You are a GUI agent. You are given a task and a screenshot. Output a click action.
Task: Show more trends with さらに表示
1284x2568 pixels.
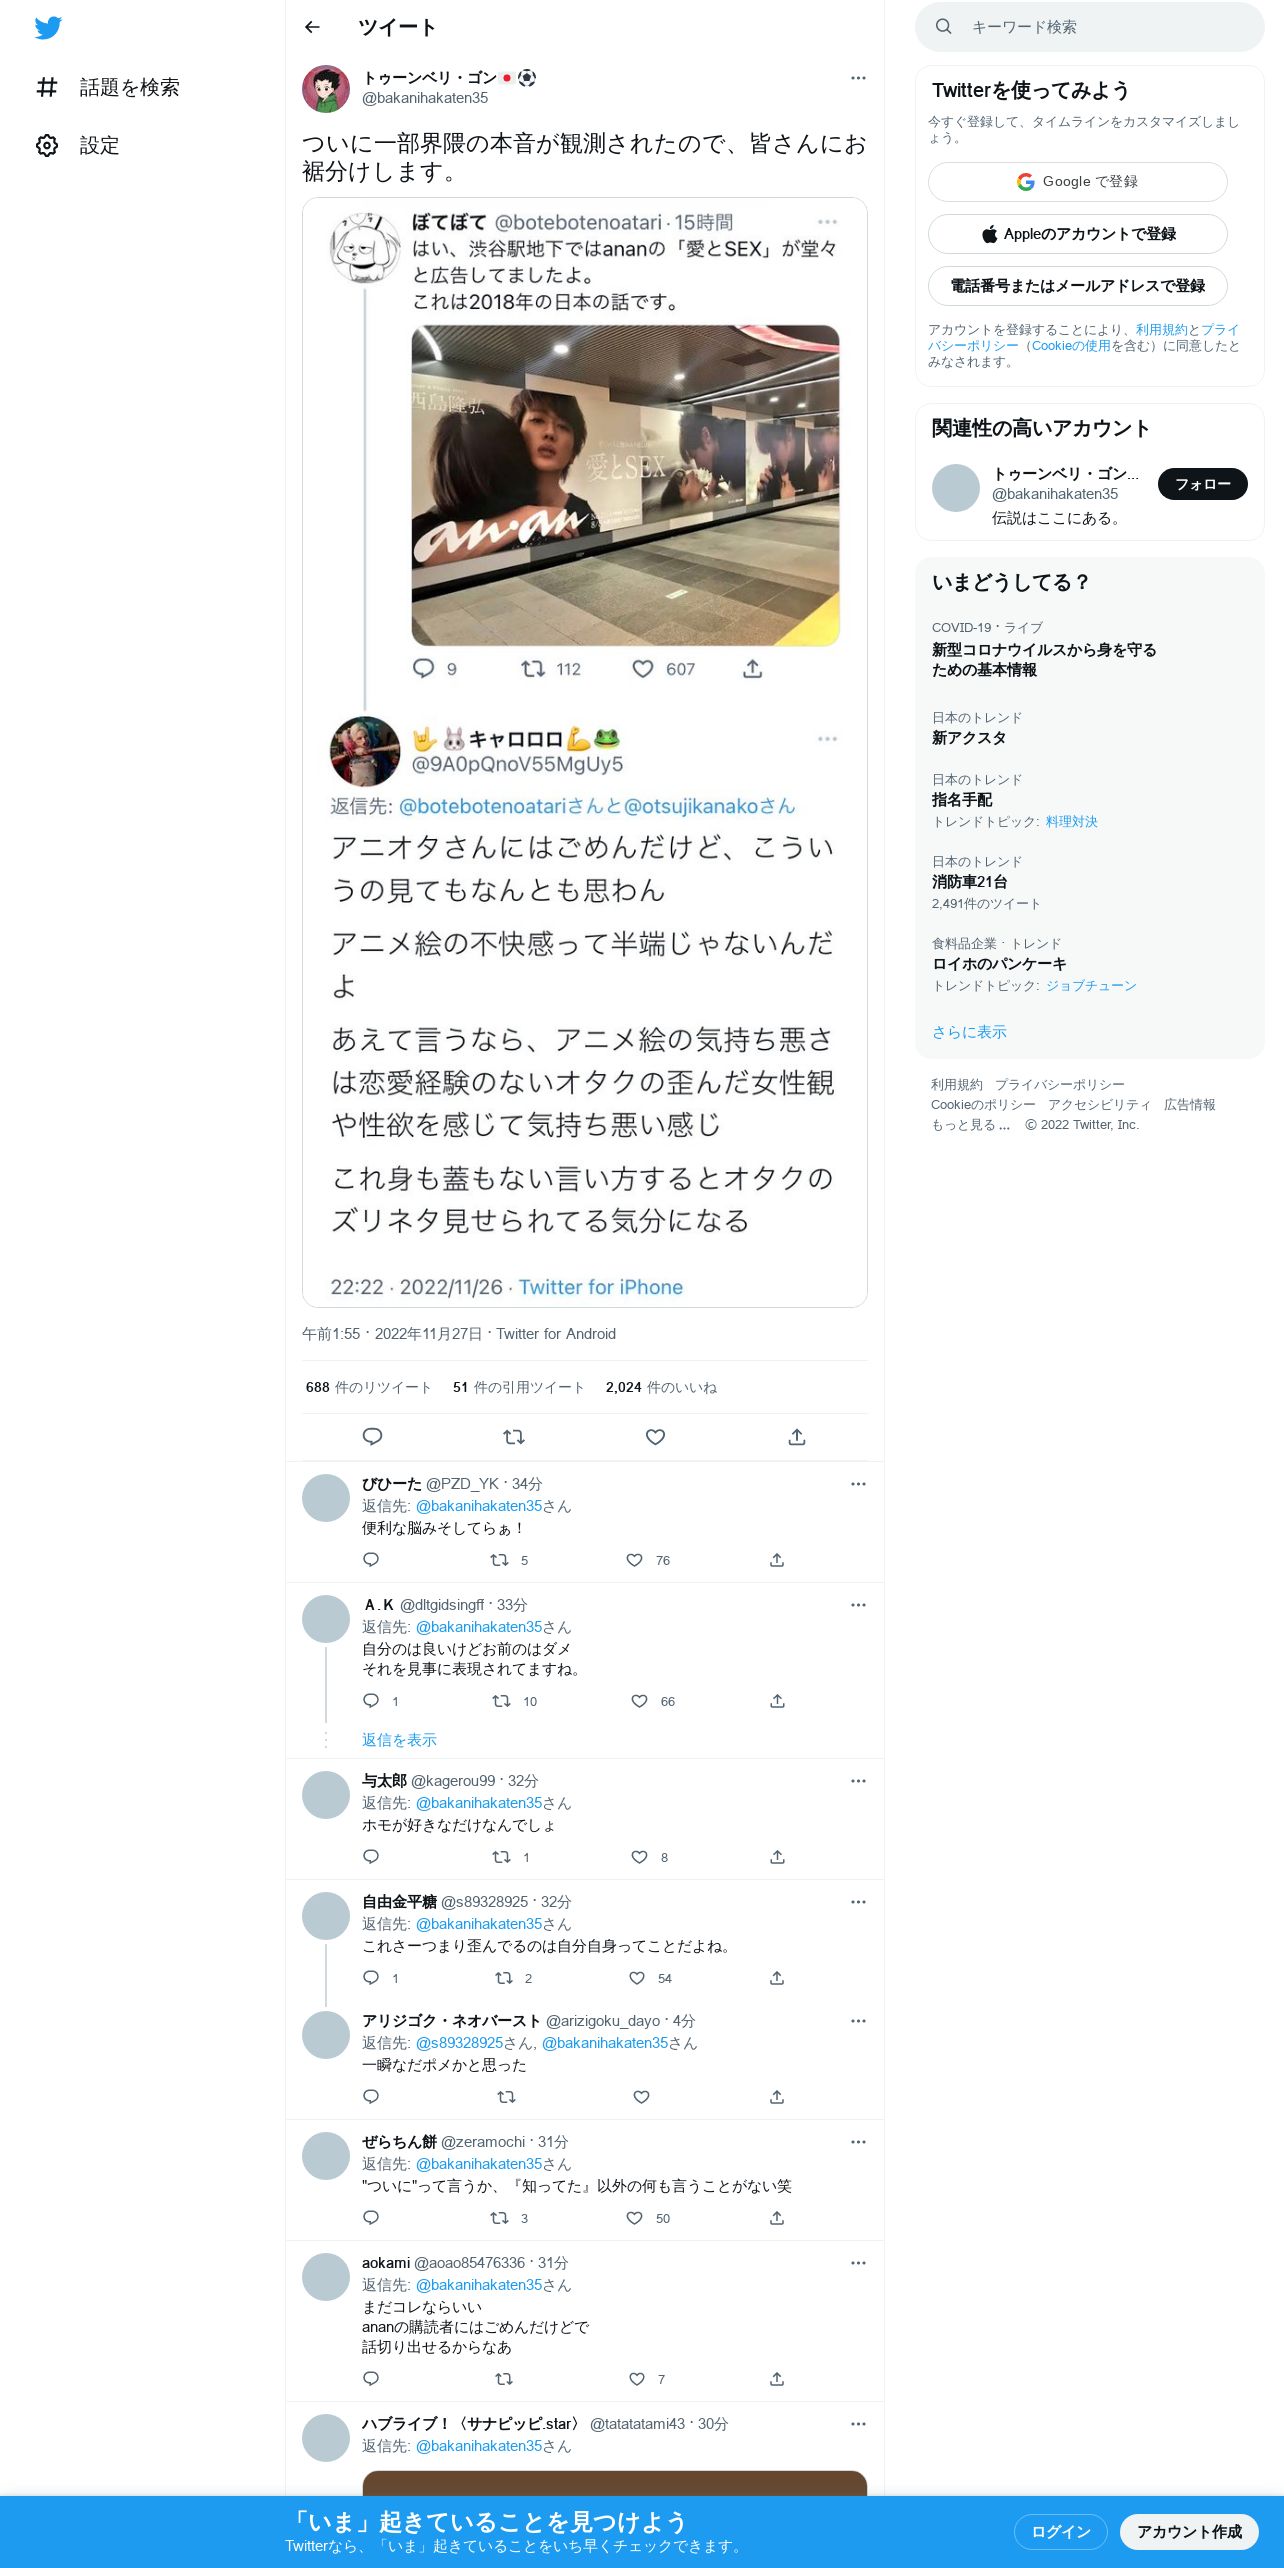coord(969,1032)
